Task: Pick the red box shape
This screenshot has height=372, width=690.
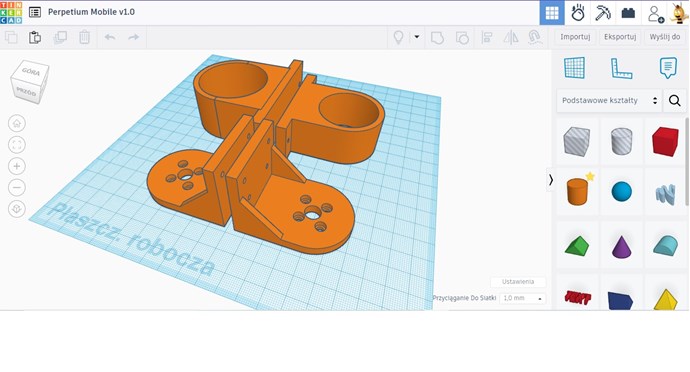Action: coord(665,142)
